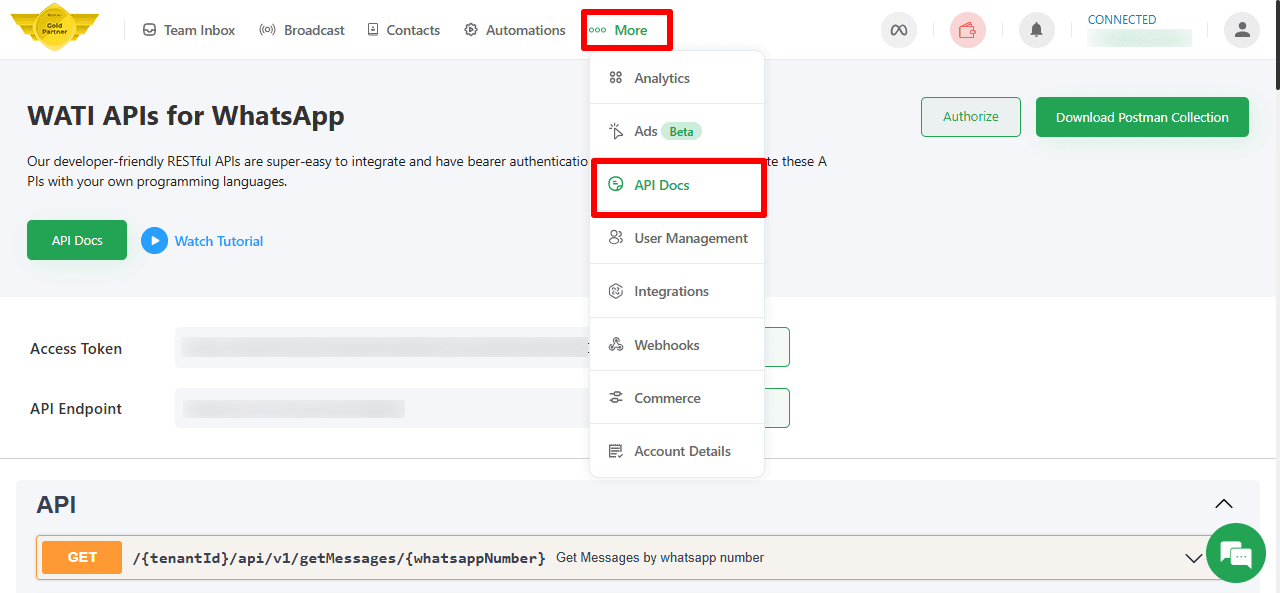Open the Contacts section

pos(403,30)
